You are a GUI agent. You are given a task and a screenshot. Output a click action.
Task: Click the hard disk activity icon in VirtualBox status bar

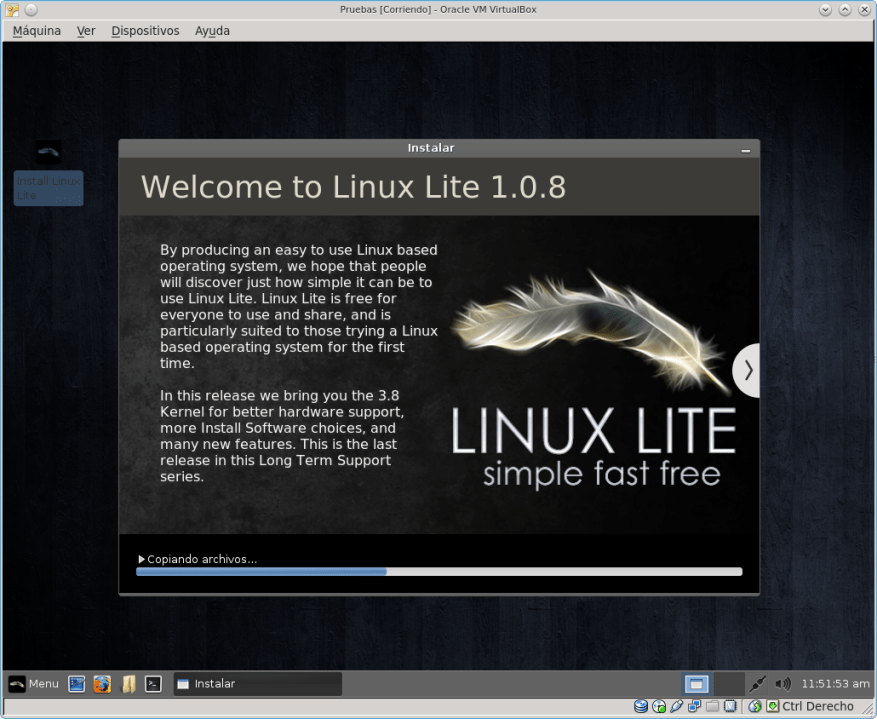(641, 705)
